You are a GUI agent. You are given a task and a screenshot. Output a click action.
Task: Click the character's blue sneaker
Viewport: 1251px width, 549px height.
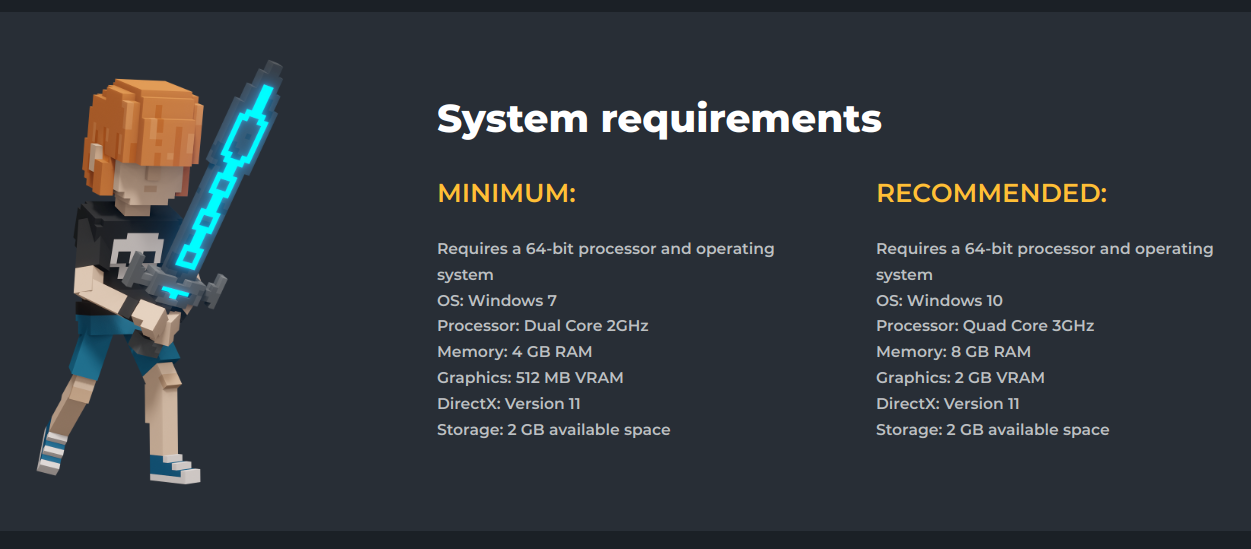pos(175,467)
